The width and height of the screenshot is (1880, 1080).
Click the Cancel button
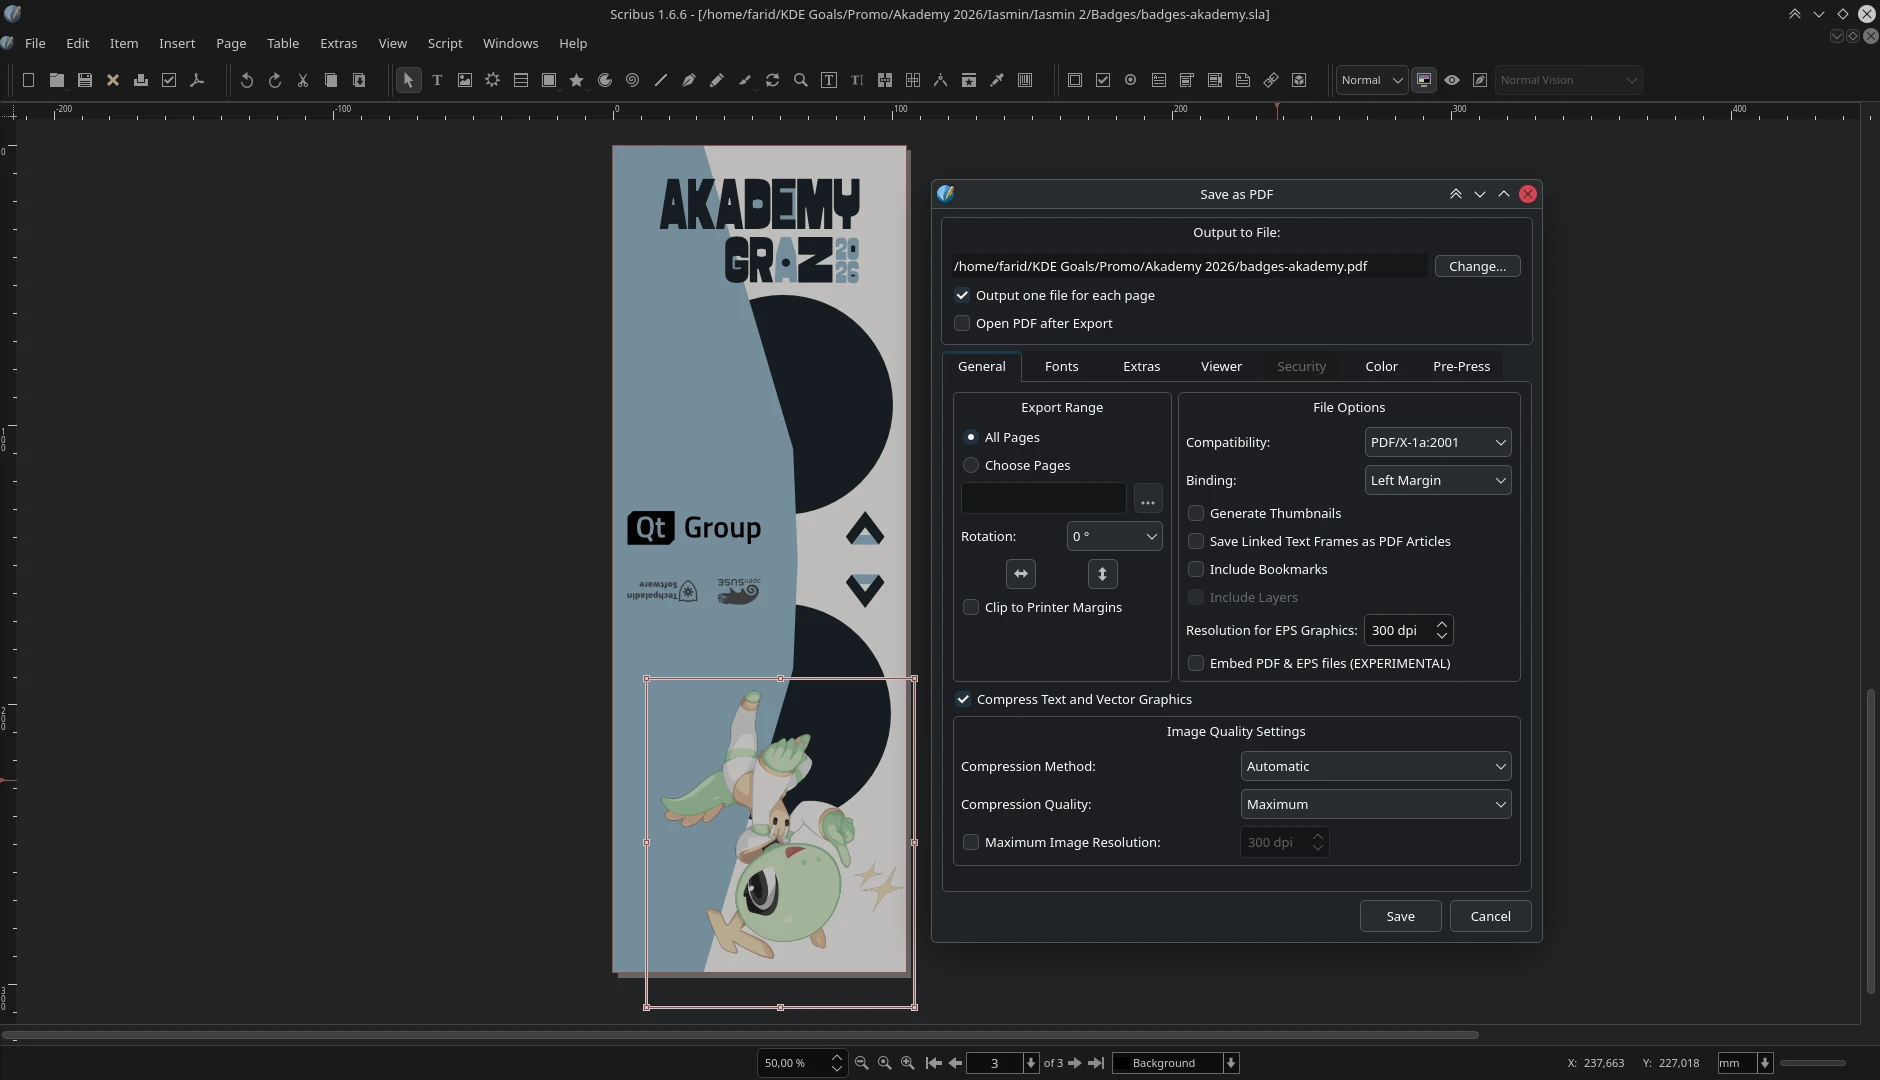point(1490,916)
